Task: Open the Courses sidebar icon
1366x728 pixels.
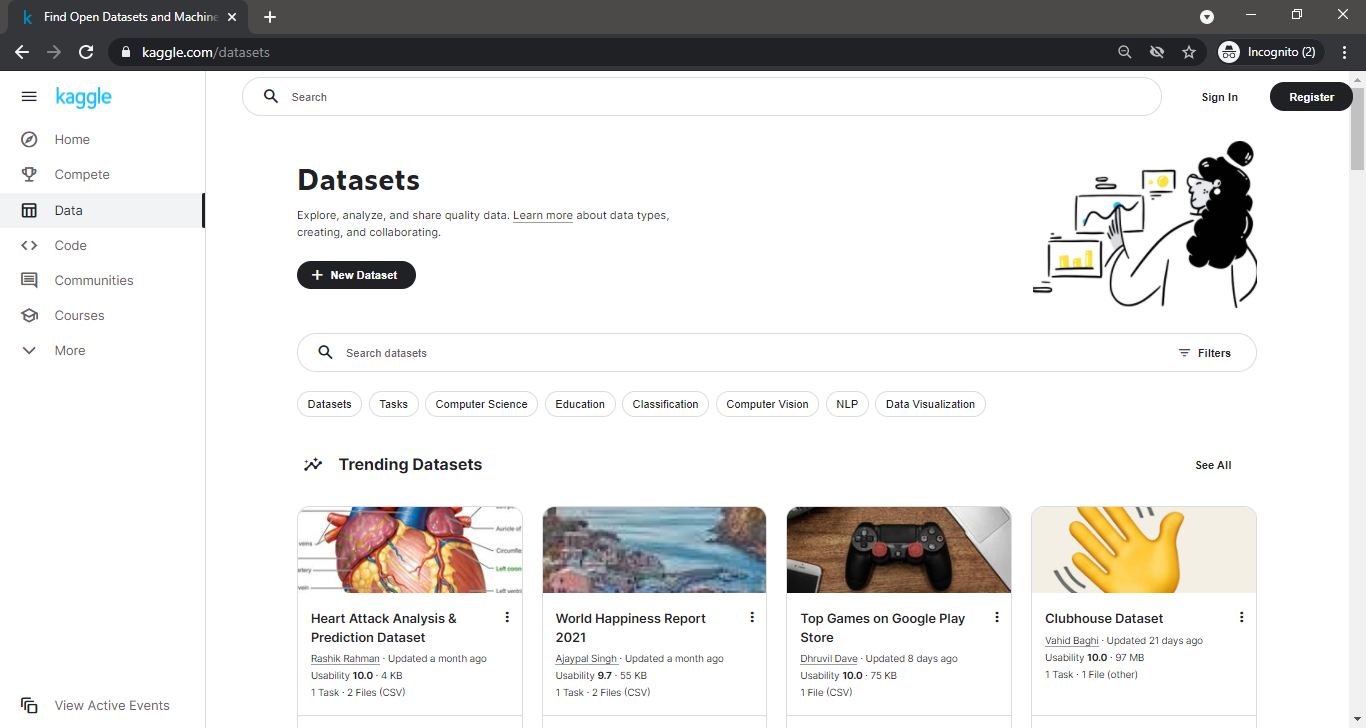Action: click(x=29, y=315)
